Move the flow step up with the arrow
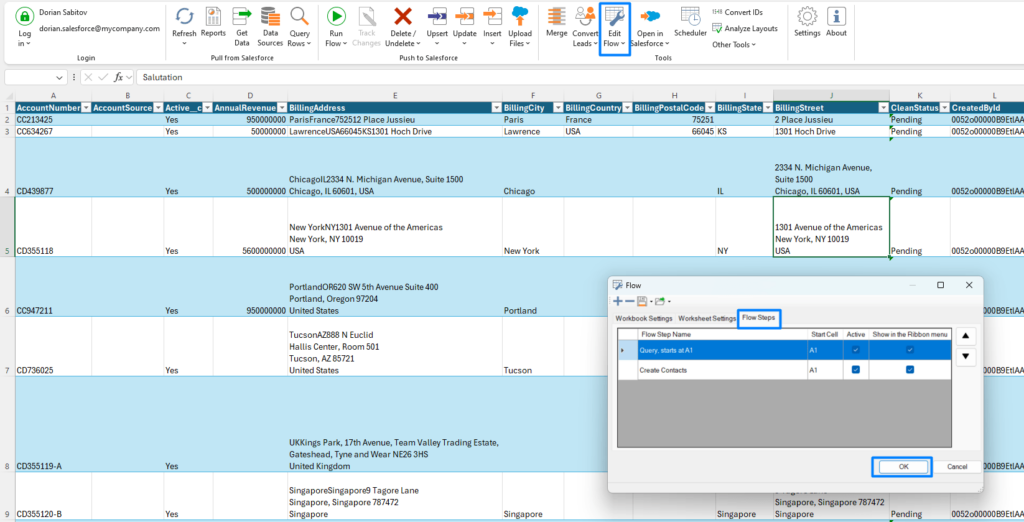Viewport: 1024px width, 522px height. pos(966,337)
